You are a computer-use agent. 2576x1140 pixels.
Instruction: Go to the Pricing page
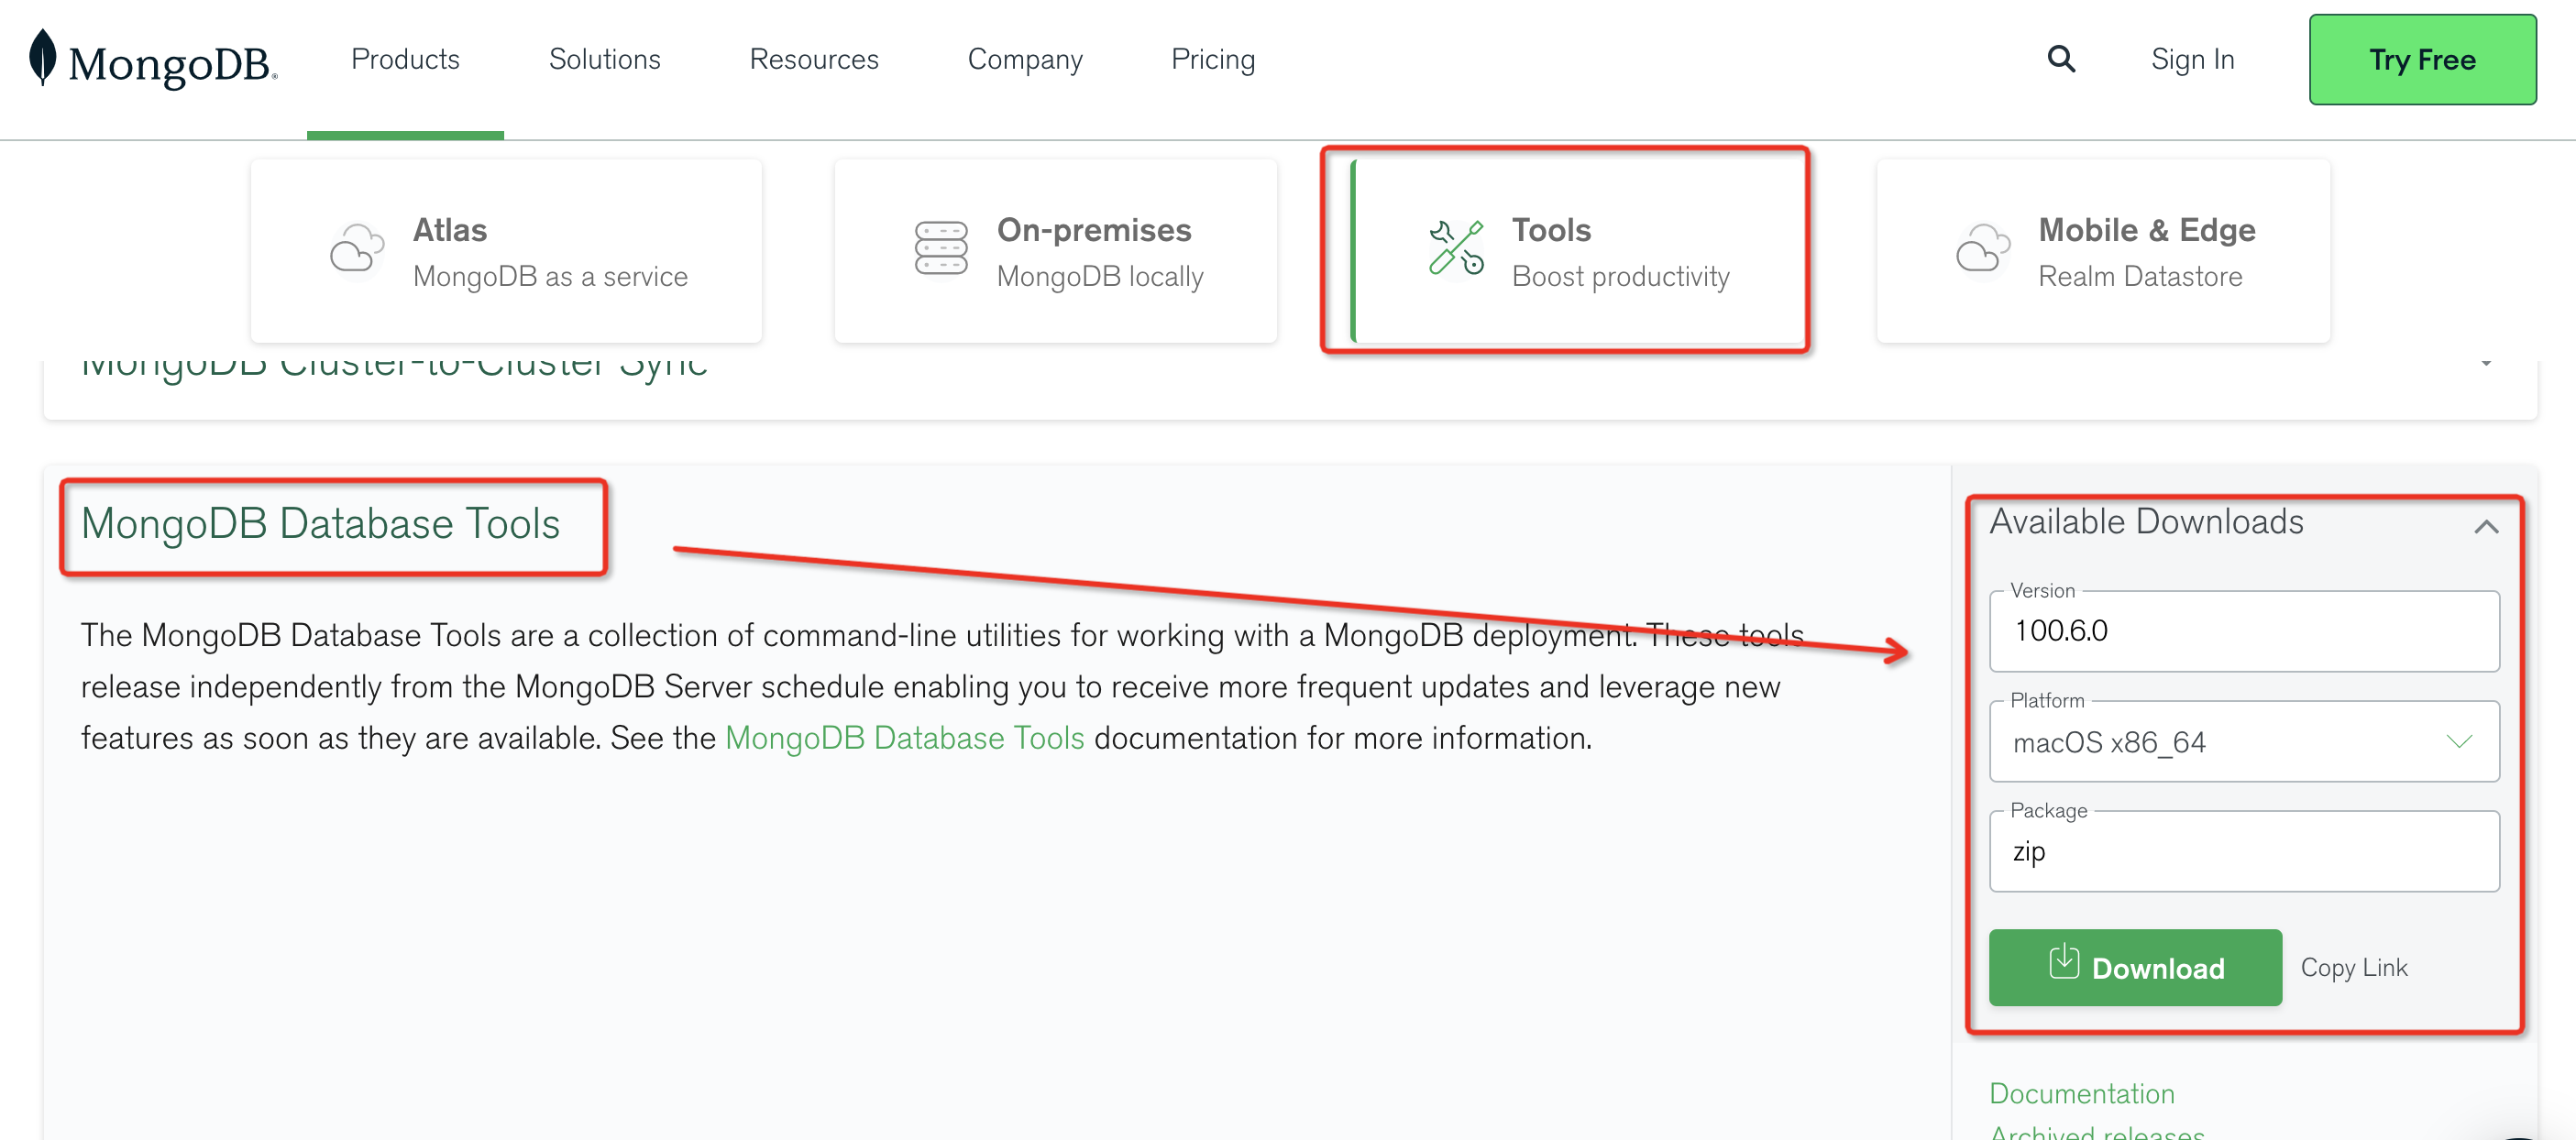coord(1213,59)
